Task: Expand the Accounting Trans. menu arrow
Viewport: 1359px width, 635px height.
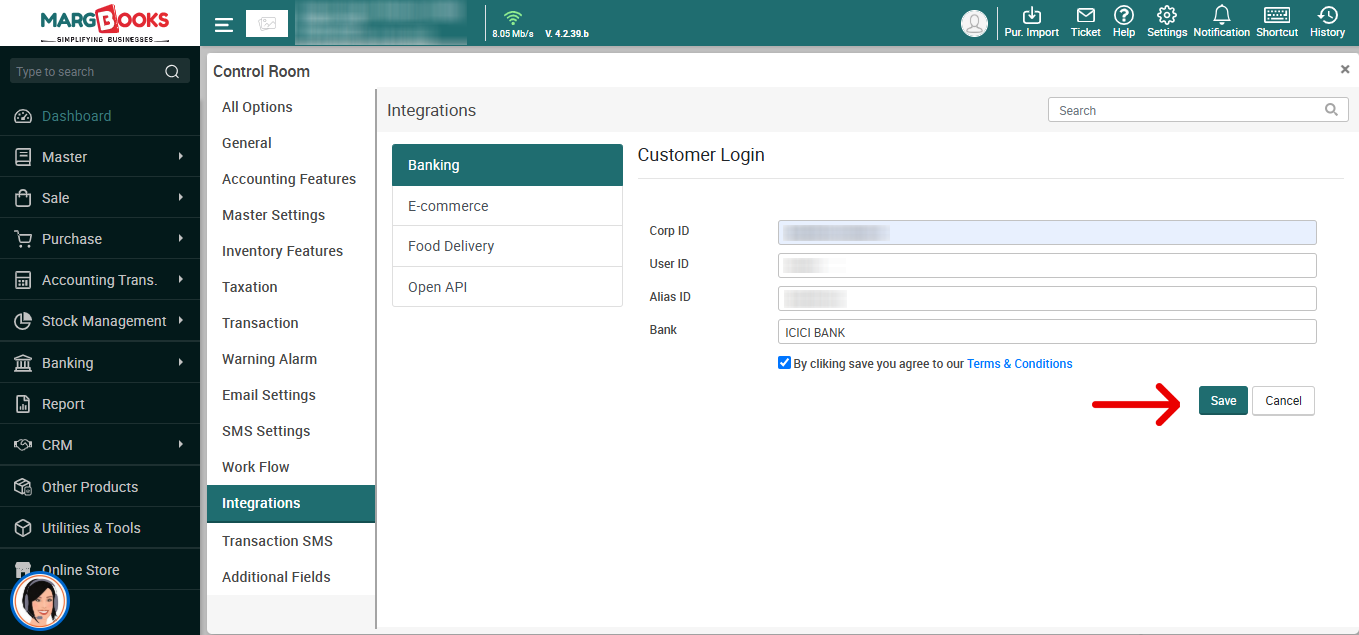Action: click(x=181, y=279)
